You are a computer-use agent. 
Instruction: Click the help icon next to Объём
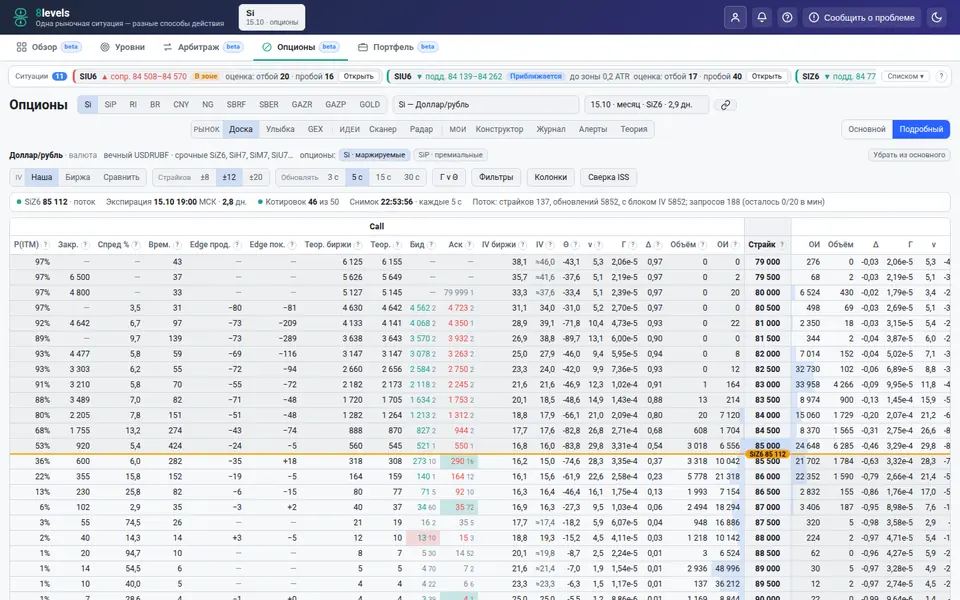click(703, 245)
